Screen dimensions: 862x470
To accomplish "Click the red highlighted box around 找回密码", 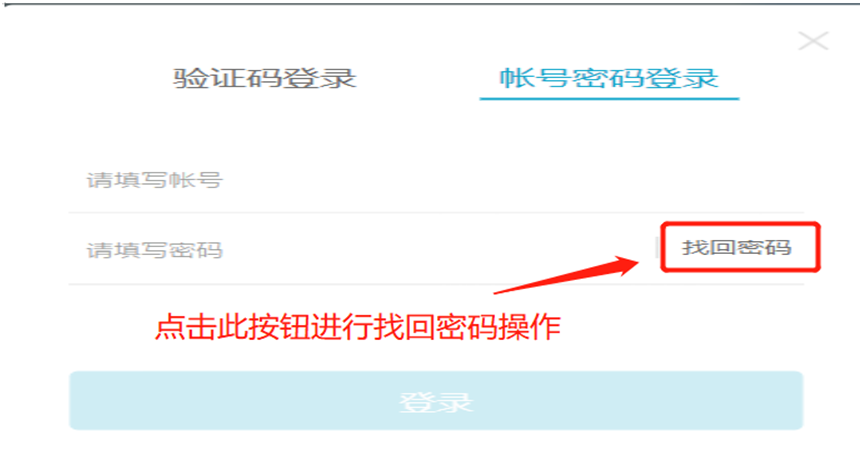I will 740,247.
